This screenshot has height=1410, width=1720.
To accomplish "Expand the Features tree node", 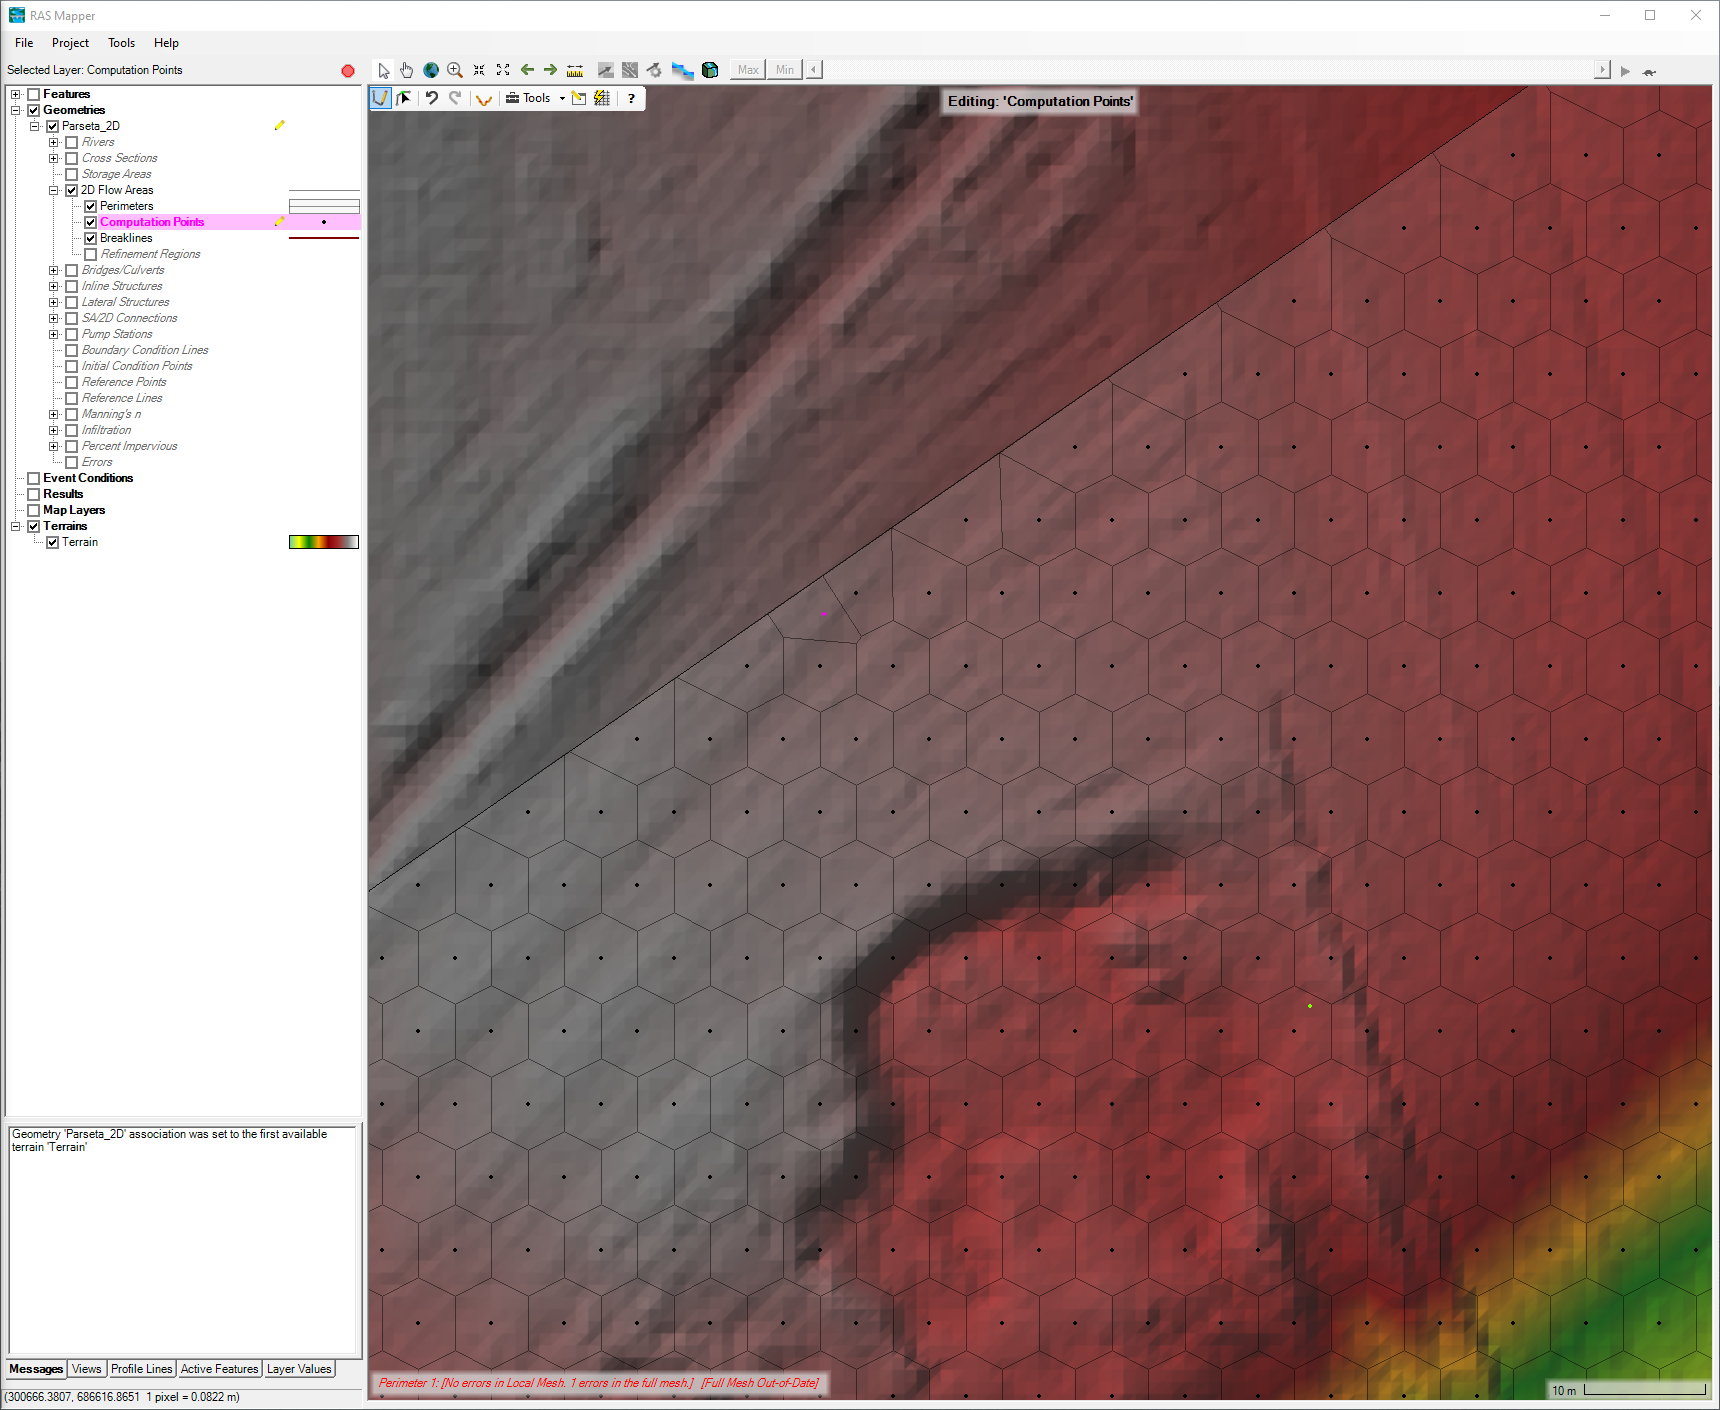I will (x=16, y=94).
